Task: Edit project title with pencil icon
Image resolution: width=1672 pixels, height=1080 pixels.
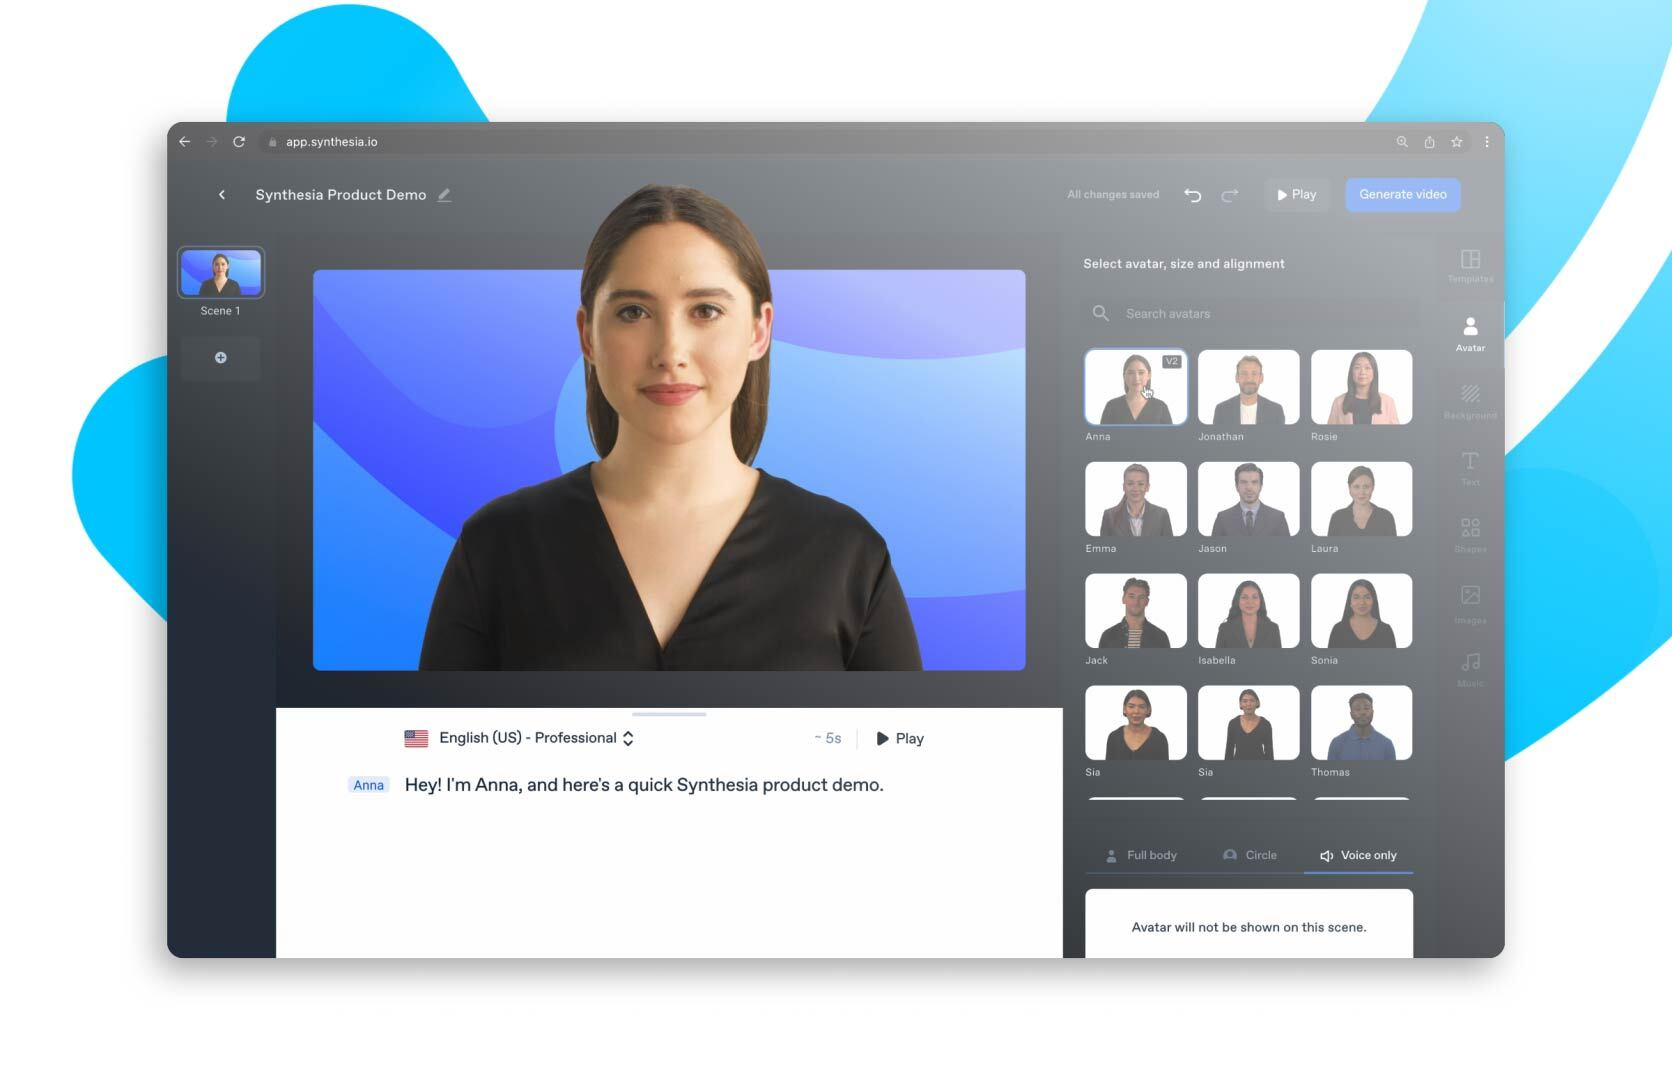Action: 444,195
